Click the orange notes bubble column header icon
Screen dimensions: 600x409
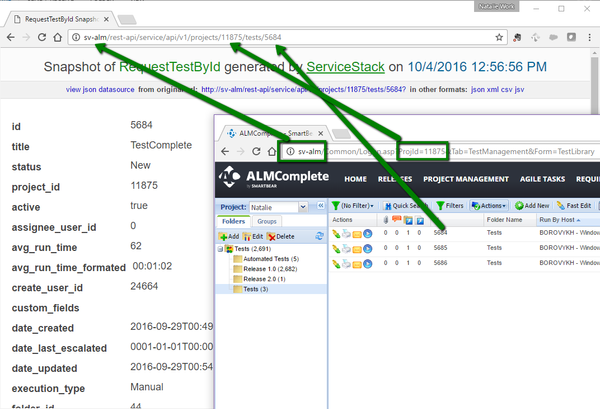[x=396, y=220]
